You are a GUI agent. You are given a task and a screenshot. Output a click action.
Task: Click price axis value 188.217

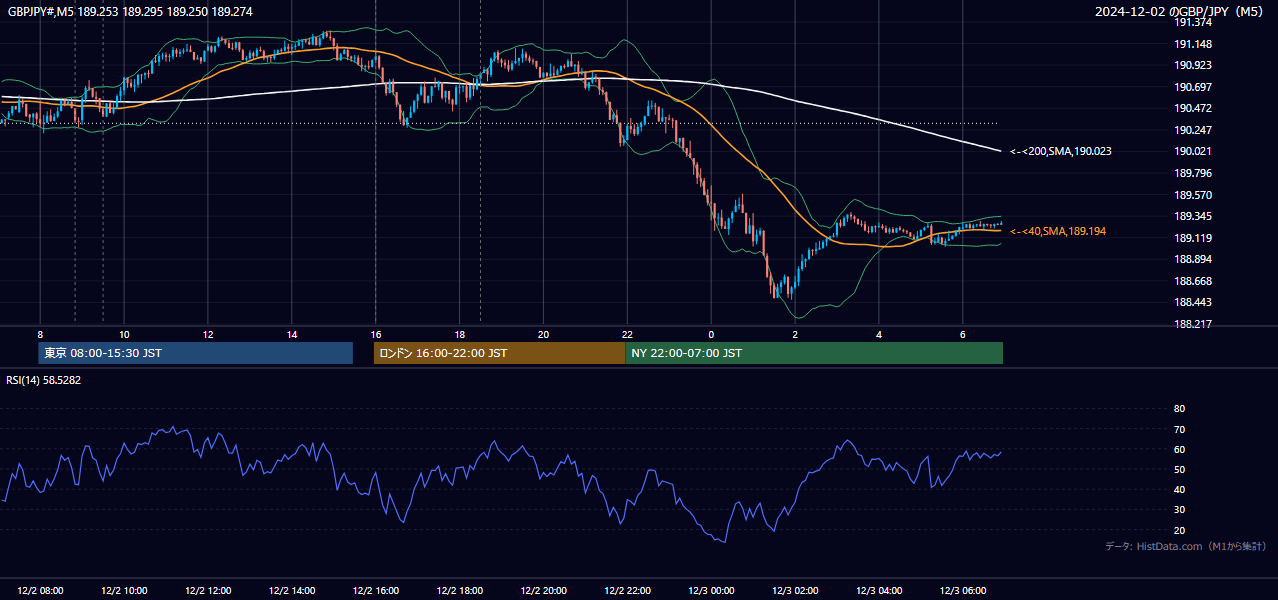(x=1192, y=324)
